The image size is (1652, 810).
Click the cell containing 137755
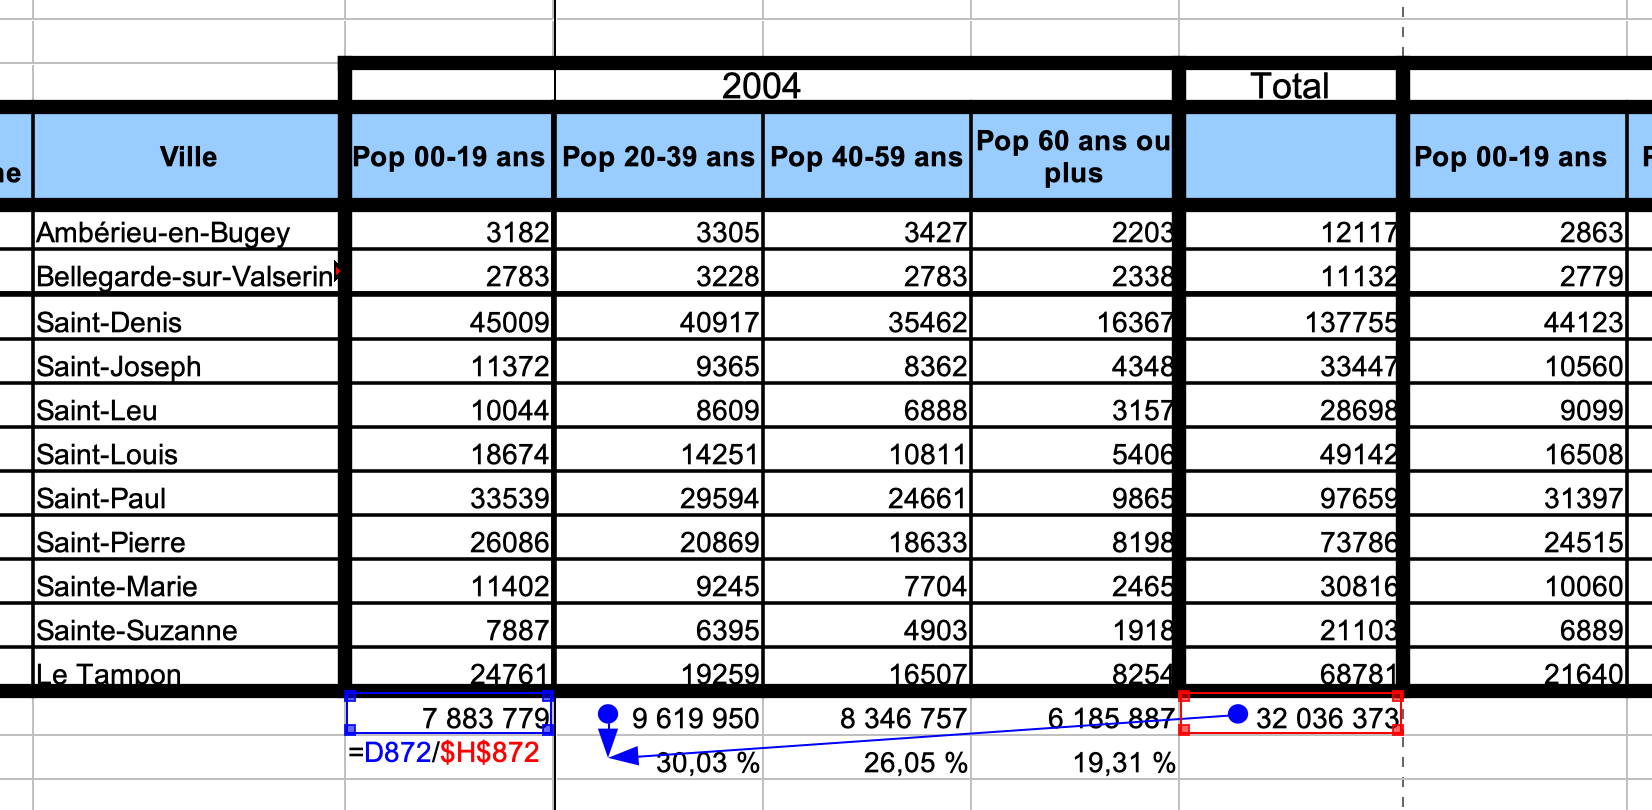click(x=1290, y=322)
